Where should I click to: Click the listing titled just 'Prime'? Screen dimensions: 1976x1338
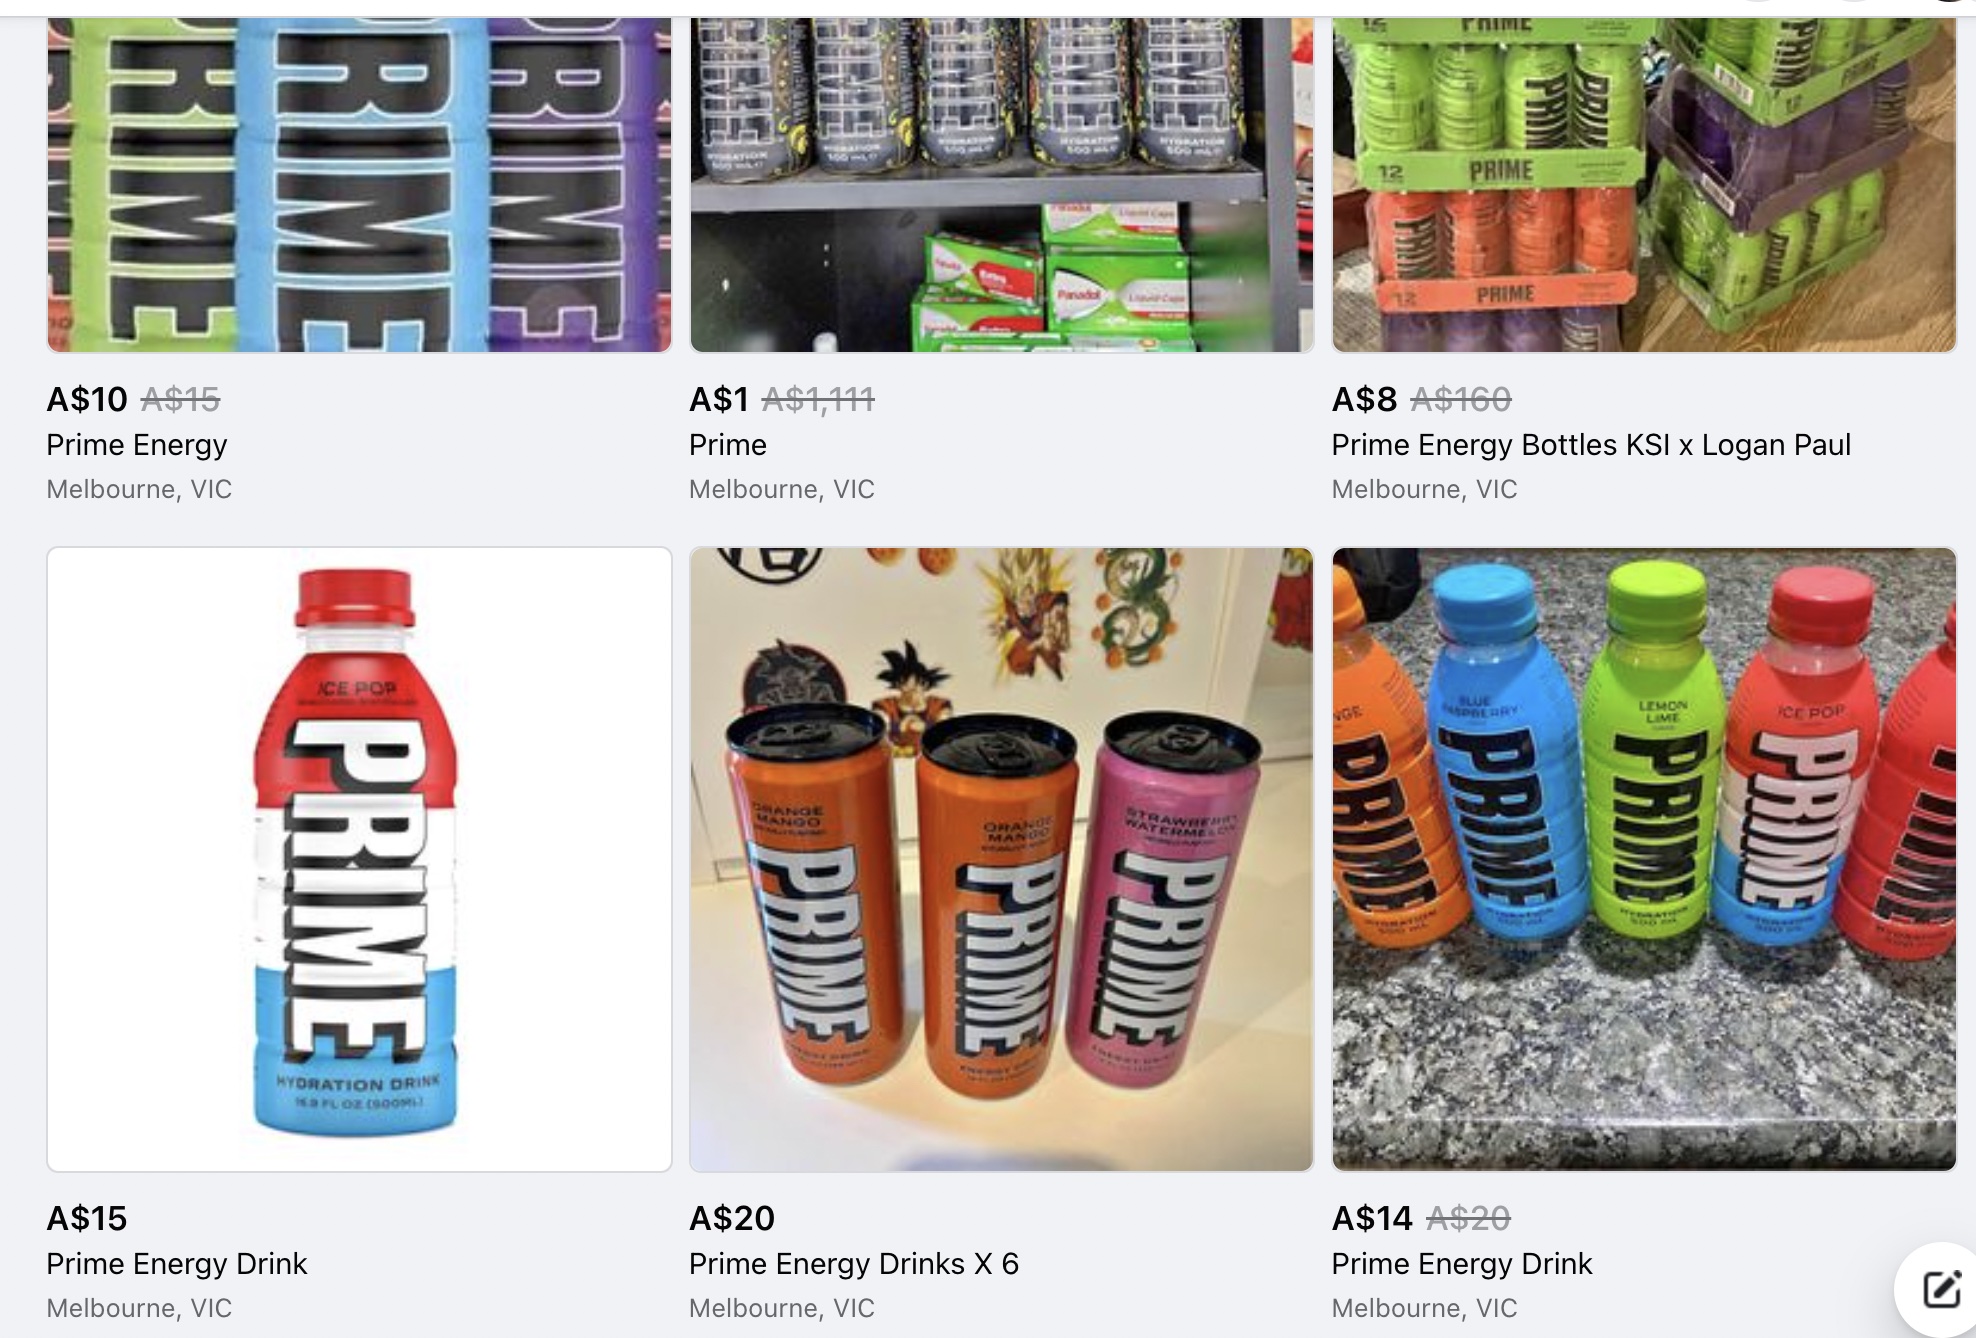[x=728, y=445]
